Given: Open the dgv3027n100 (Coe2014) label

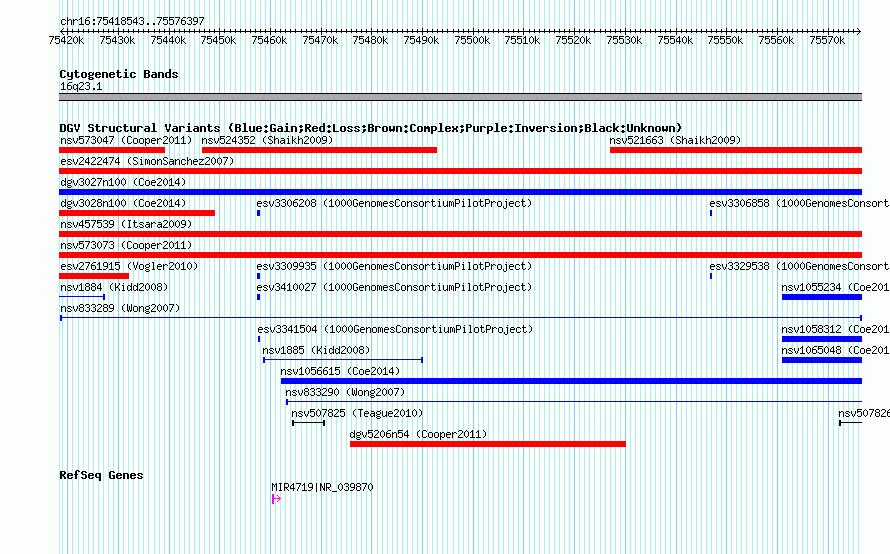Looking at the screenshot, I should (123, 182).
